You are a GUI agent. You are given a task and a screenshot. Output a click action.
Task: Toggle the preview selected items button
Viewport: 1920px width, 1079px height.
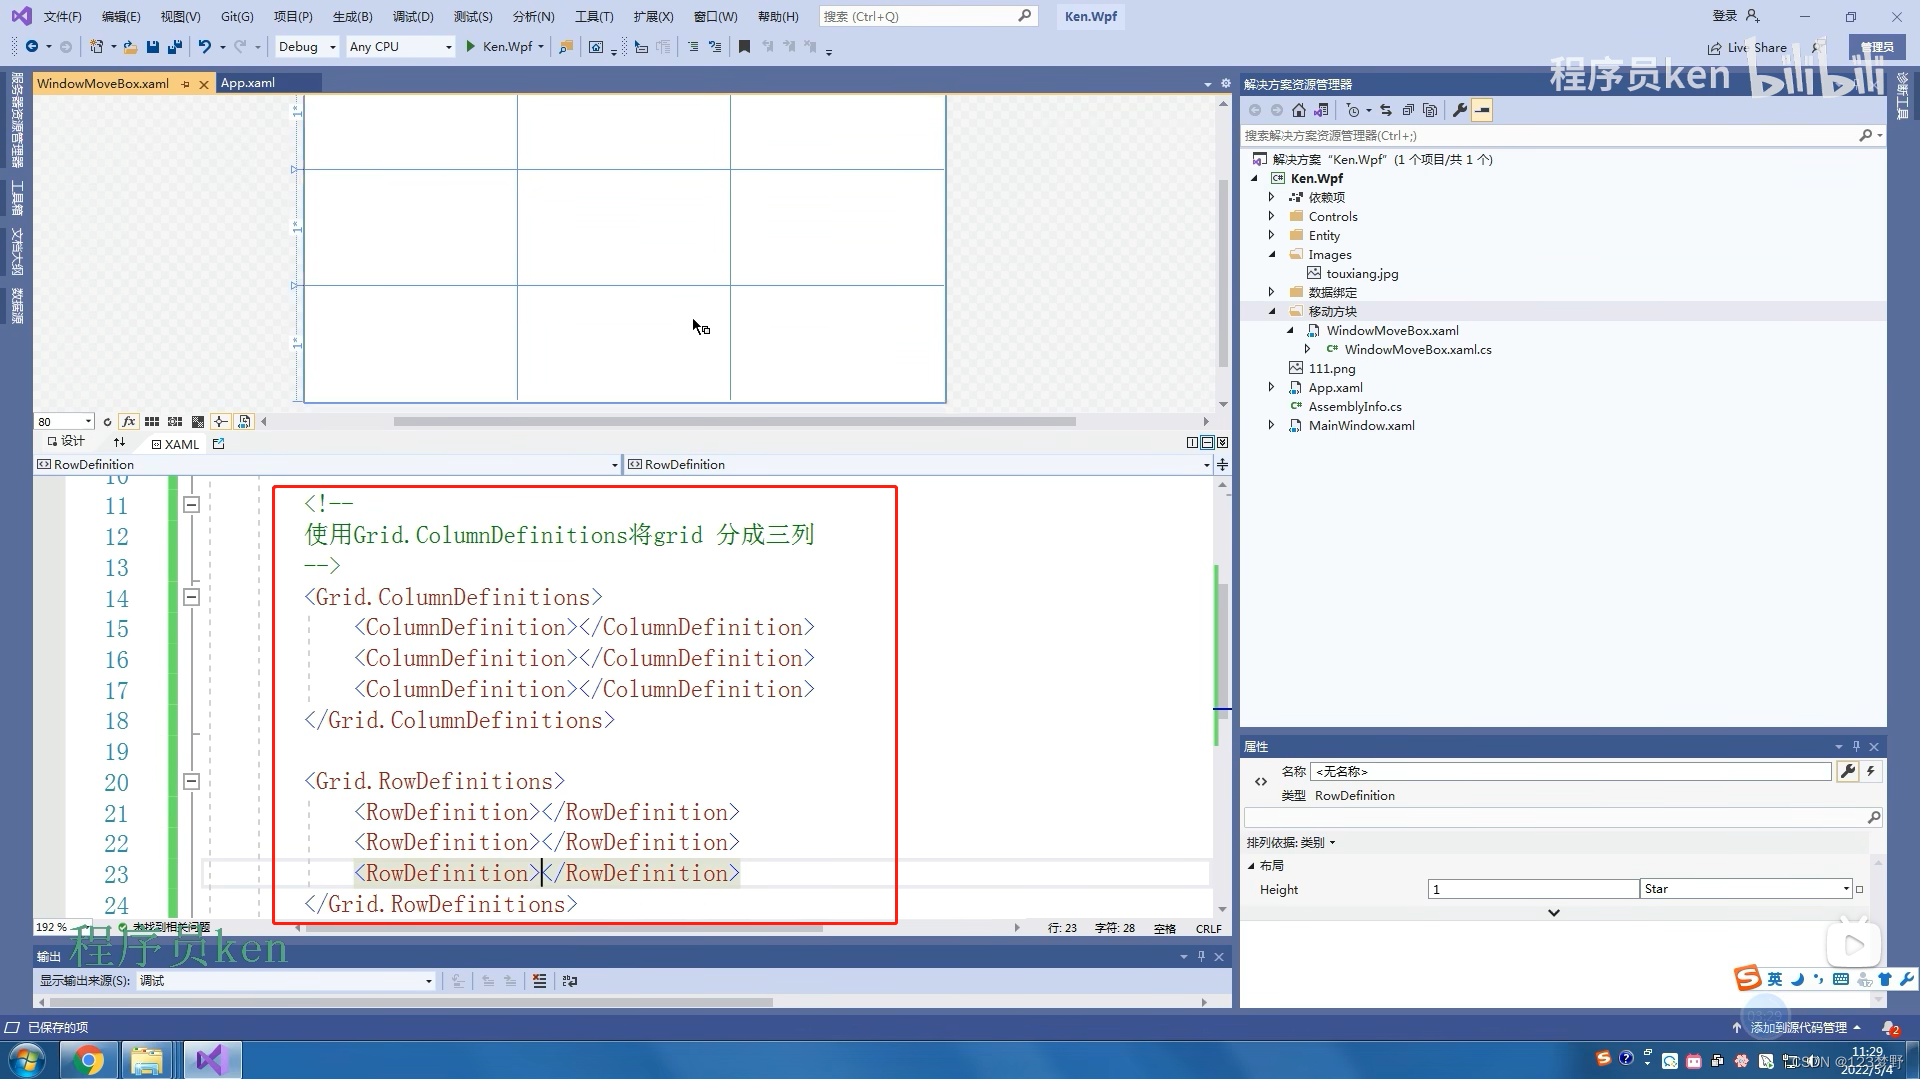pyautogui.click(x=1482, y=110)
